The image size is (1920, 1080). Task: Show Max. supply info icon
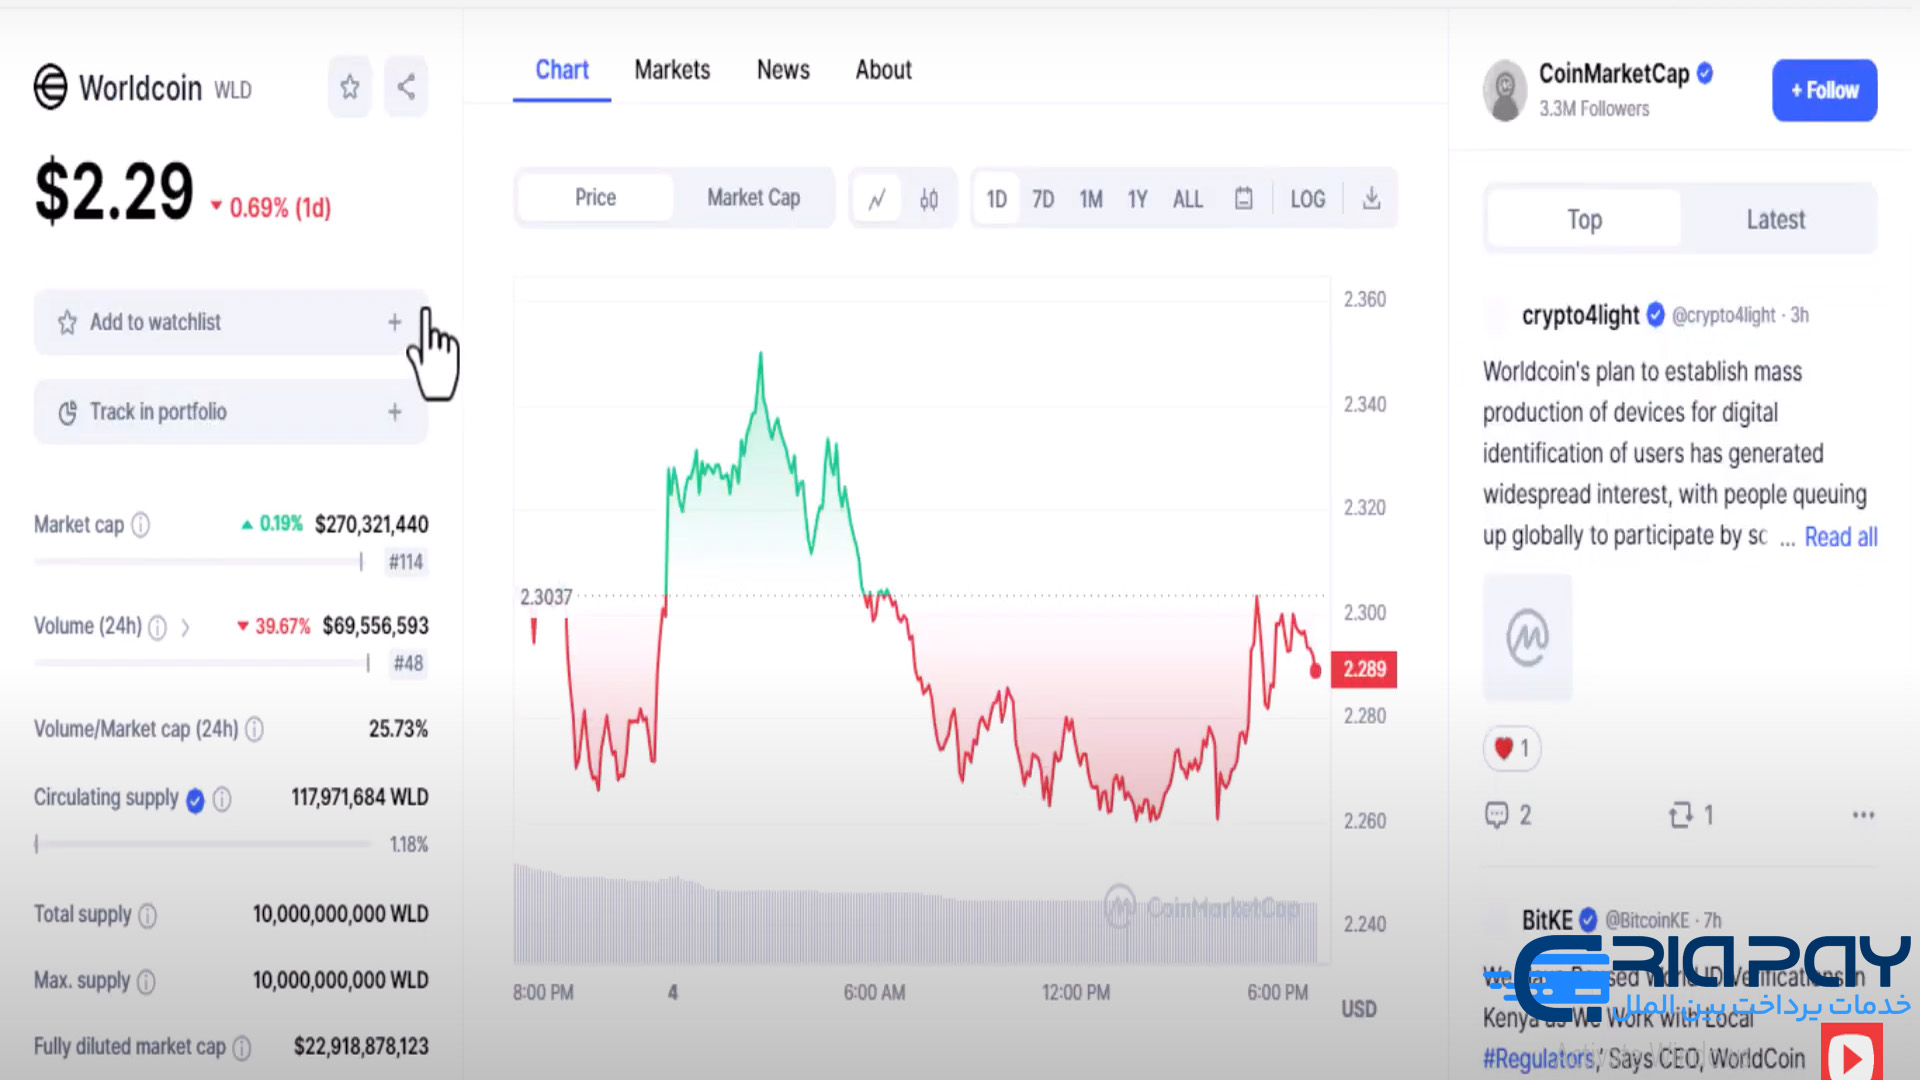tap(146, 982)
